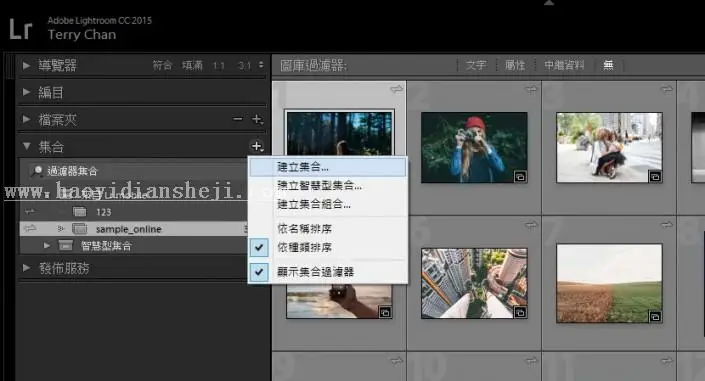Select 依名稱排序 menu option

coord(328,229)
